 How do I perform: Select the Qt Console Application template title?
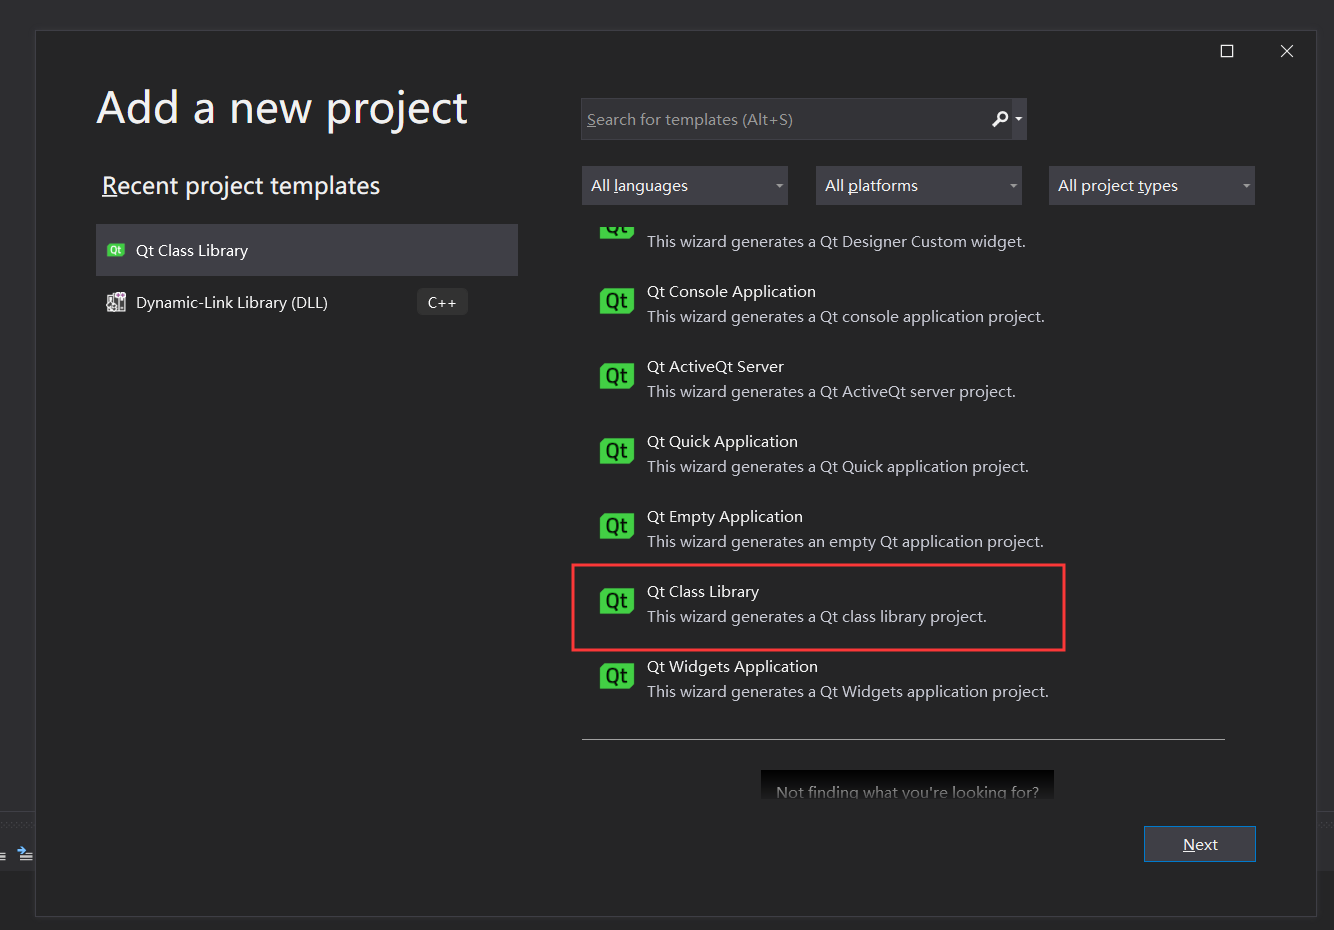coord(731,291)
